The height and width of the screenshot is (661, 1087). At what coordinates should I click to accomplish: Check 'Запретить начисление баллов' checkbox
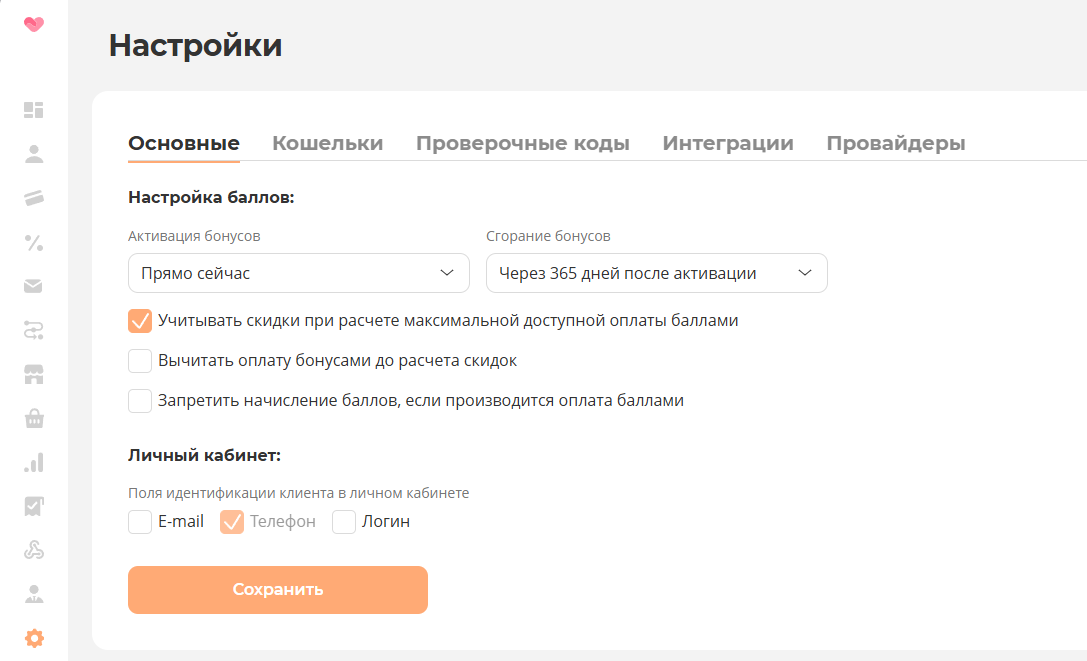point(140,401)
